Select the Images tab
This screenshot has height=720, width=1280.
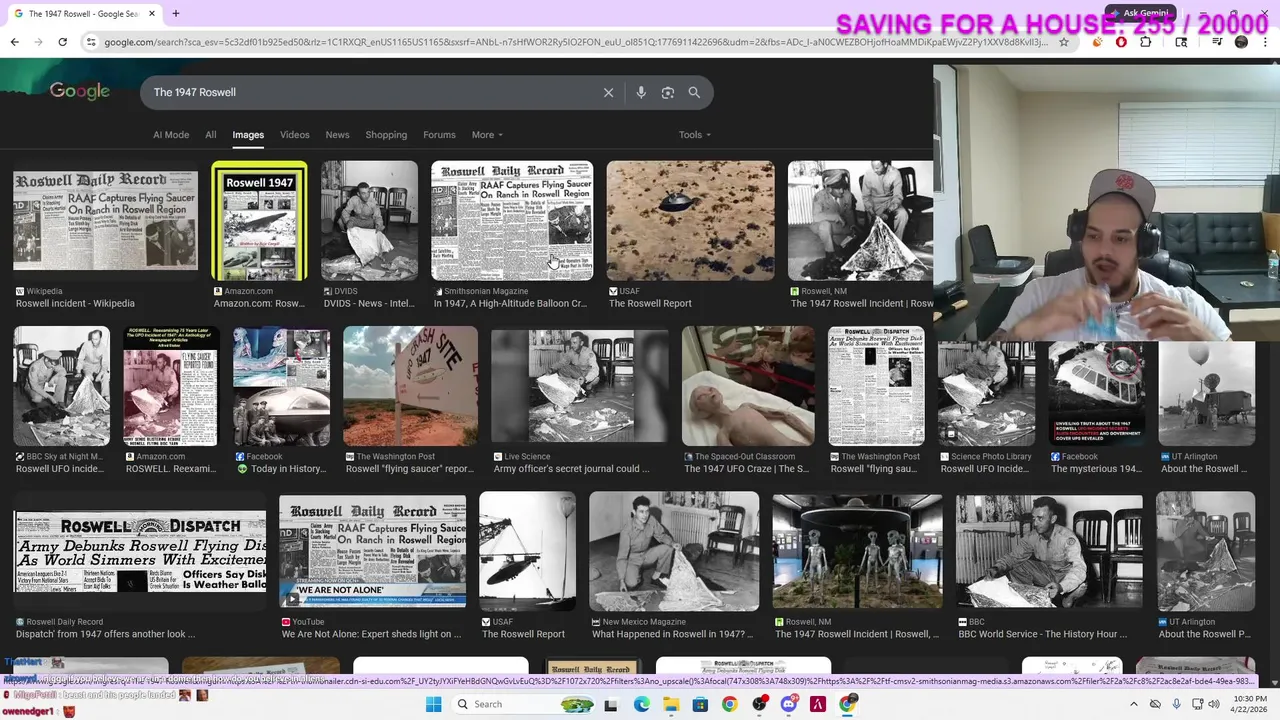click(x=248, y=135)
